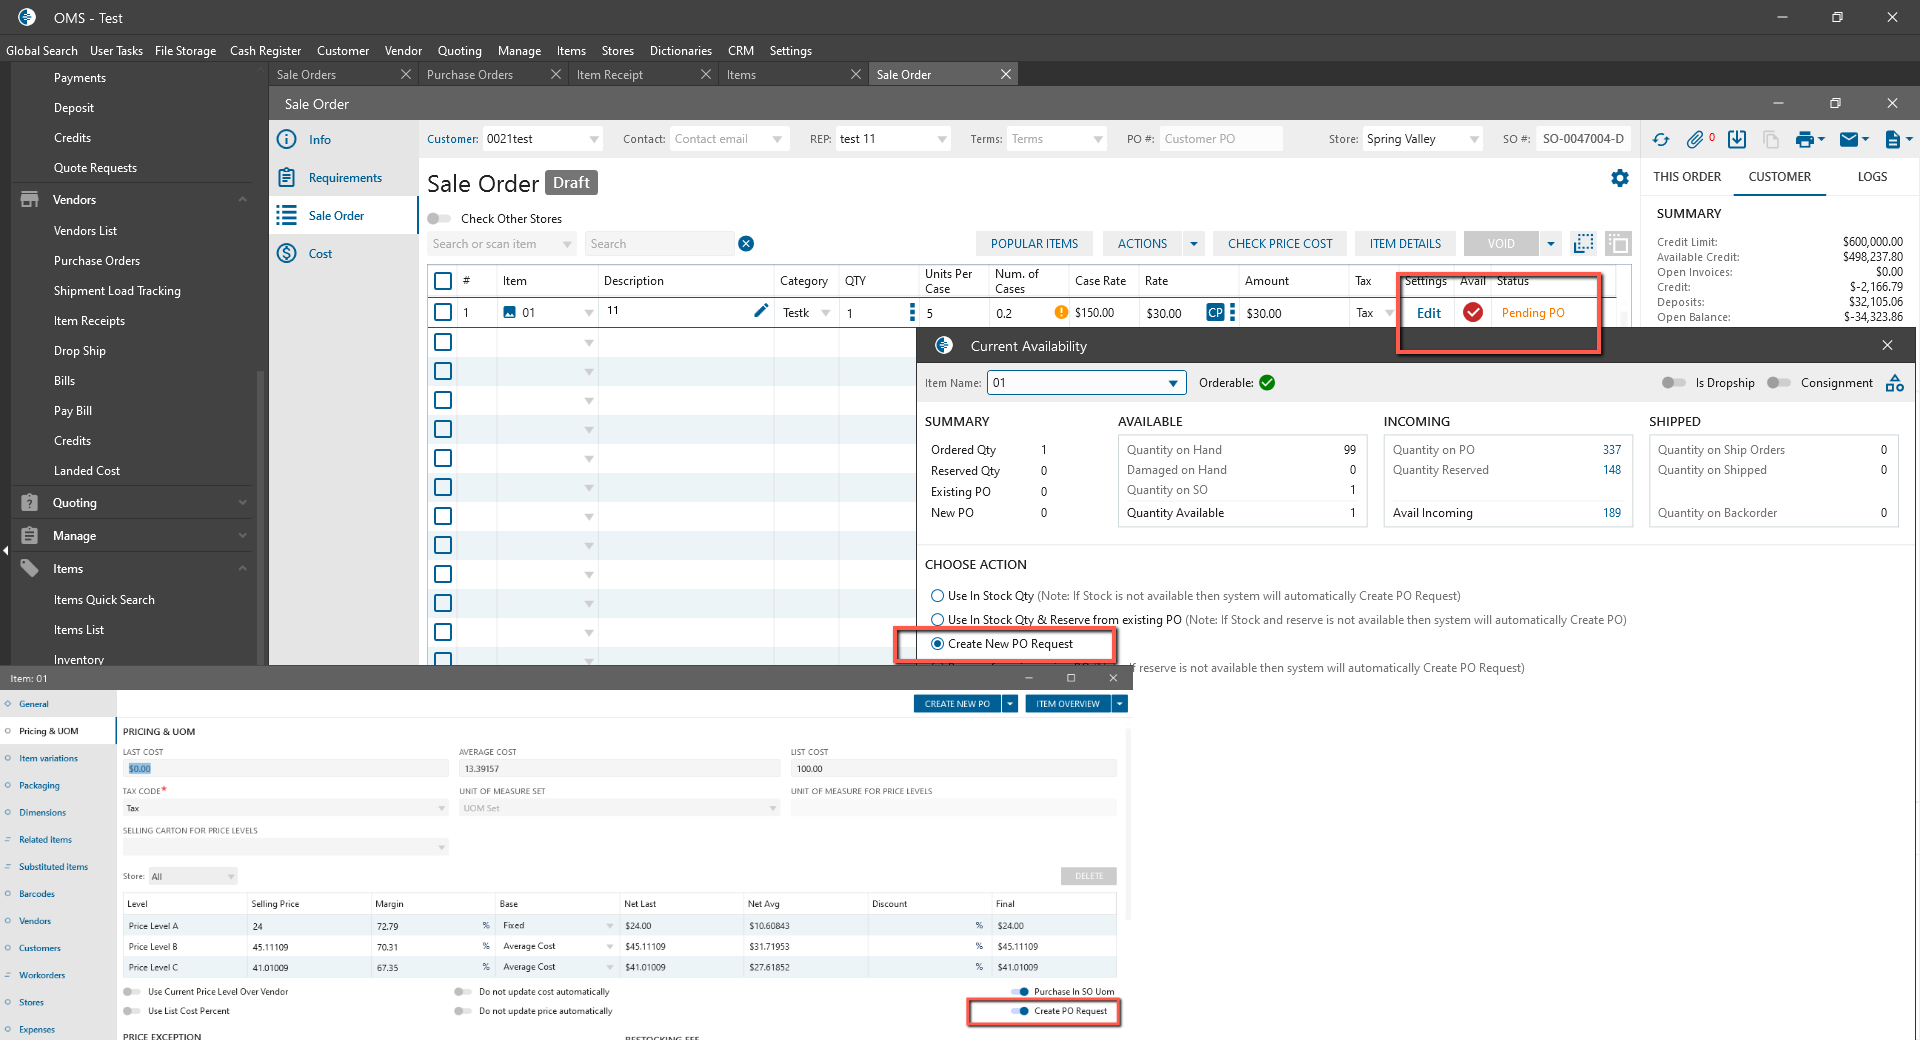Click the pencil edit icon in Description
The width and height of the screenshot is (1920, 1040).
click(x=761, y=311)
